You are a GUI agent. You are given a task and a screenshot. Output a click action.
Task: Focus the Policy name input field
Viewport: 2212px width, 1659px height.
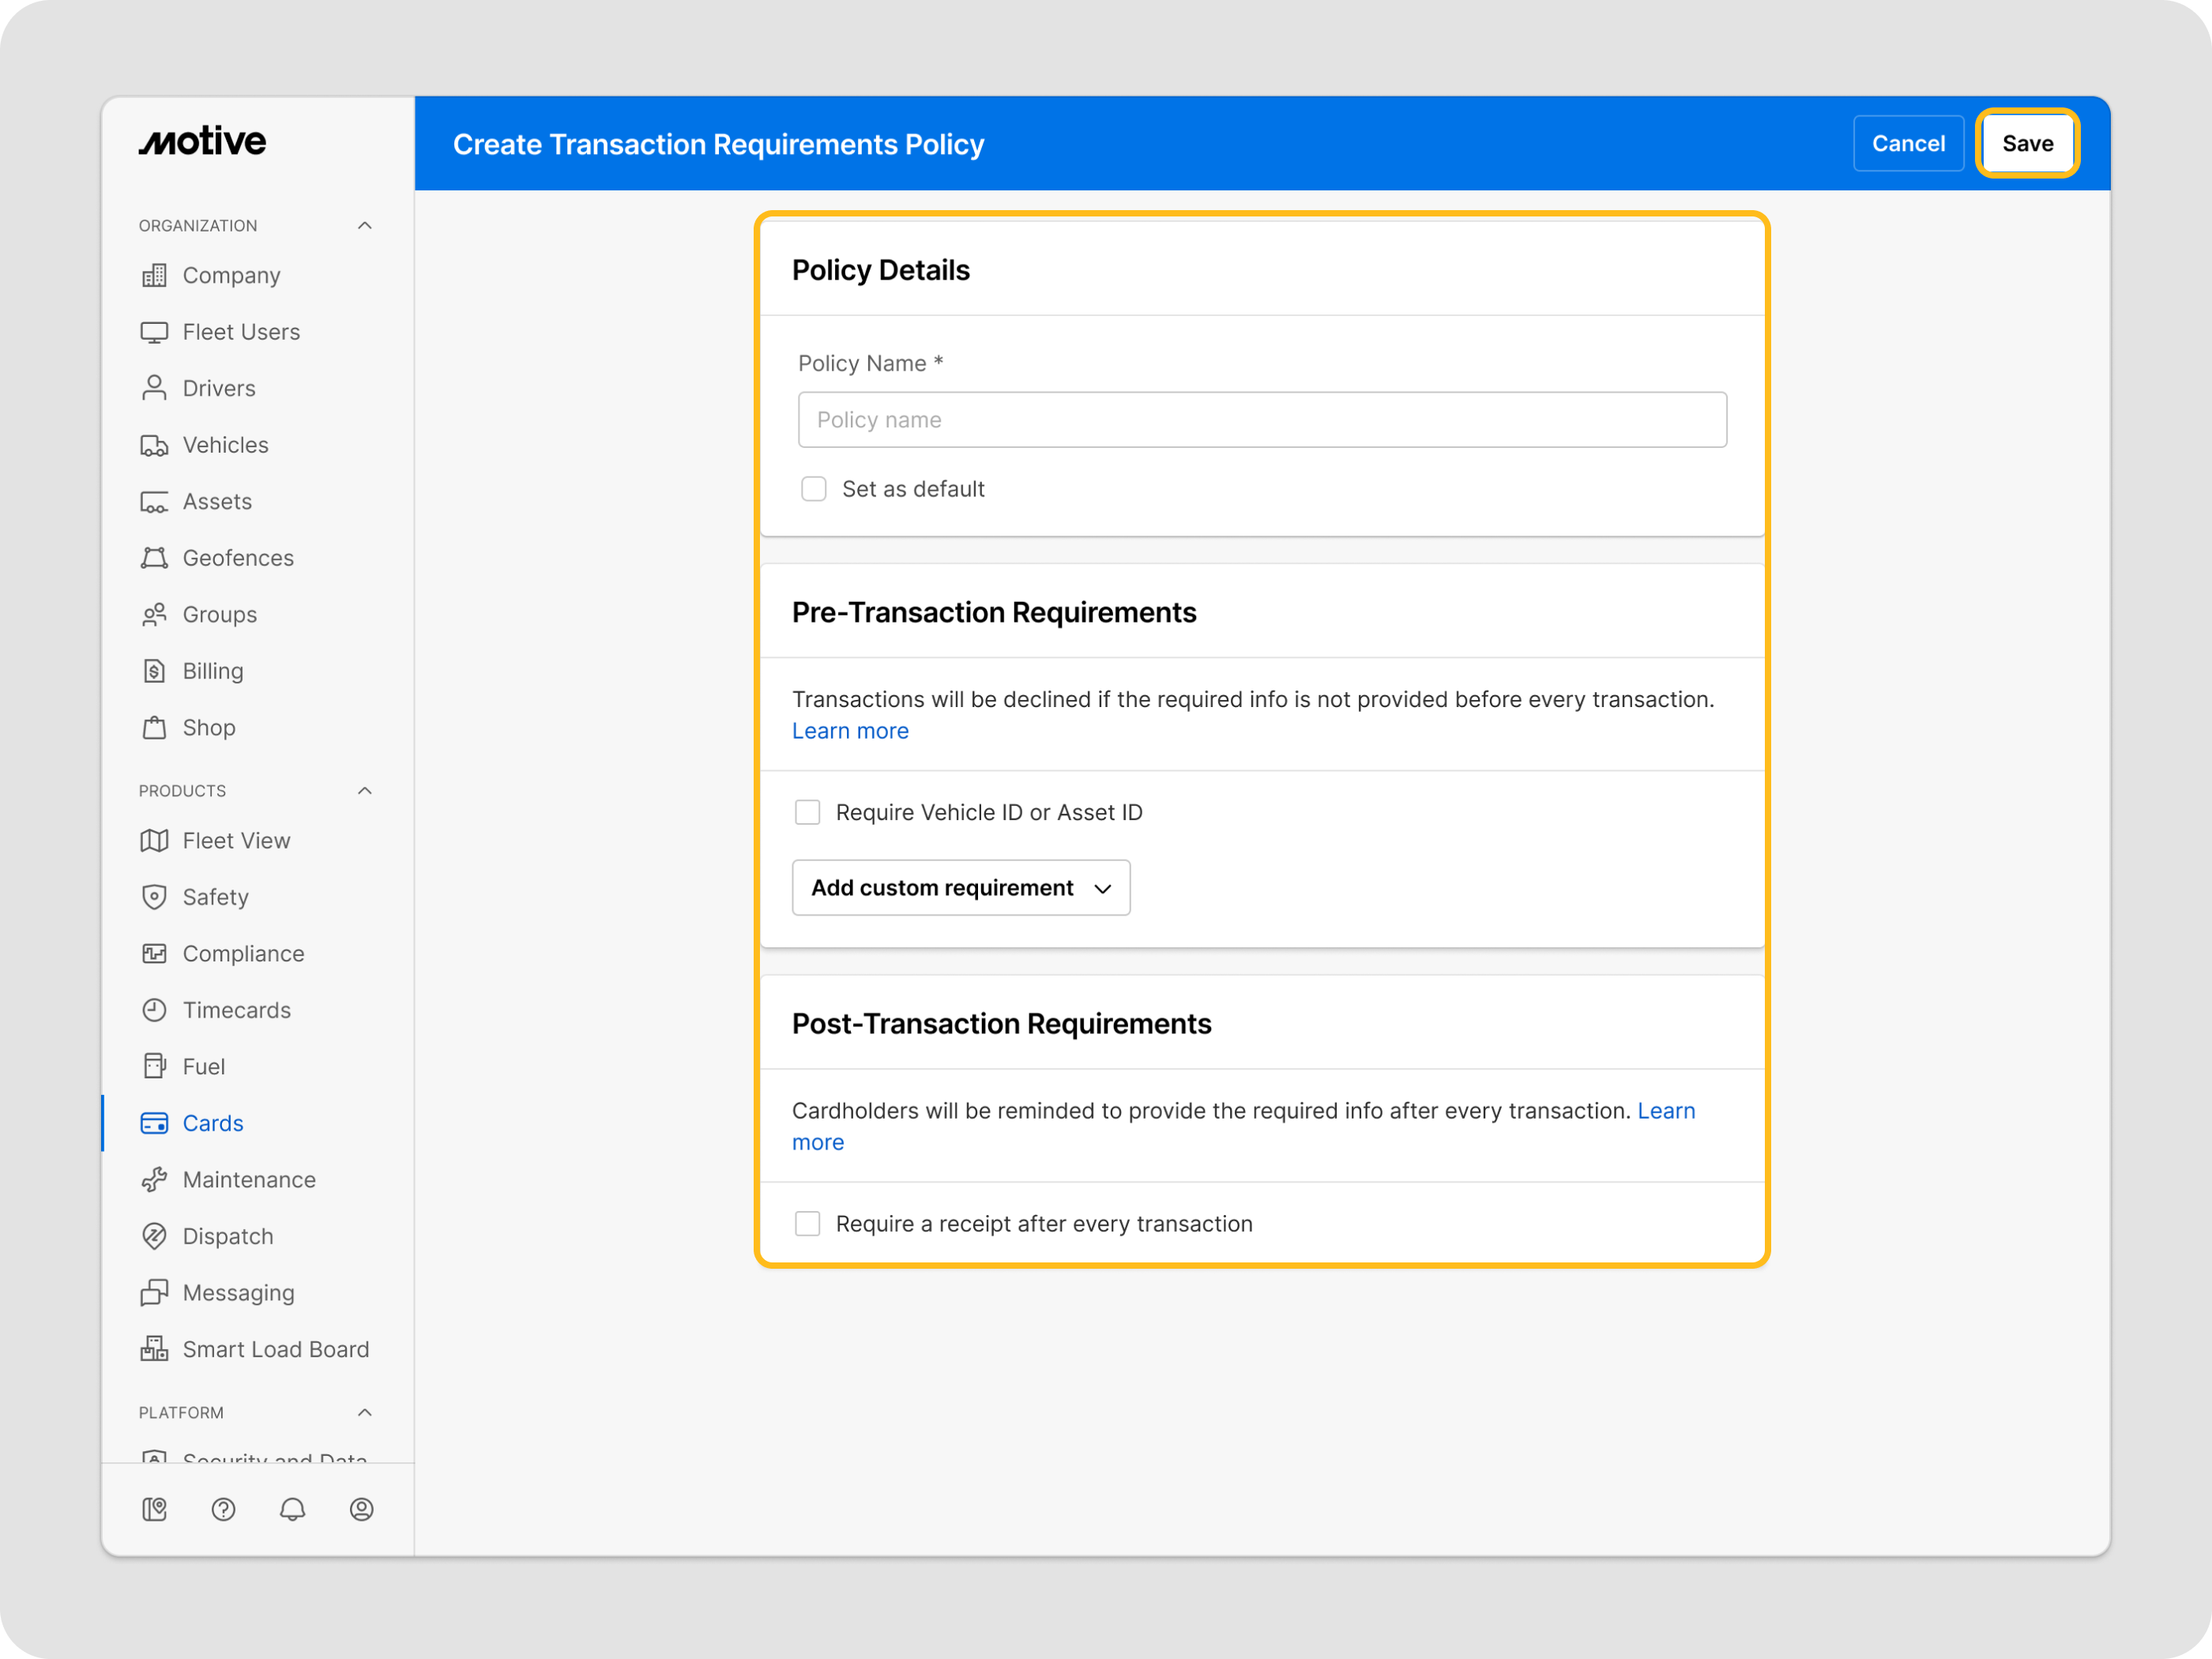coord(1261,420)
